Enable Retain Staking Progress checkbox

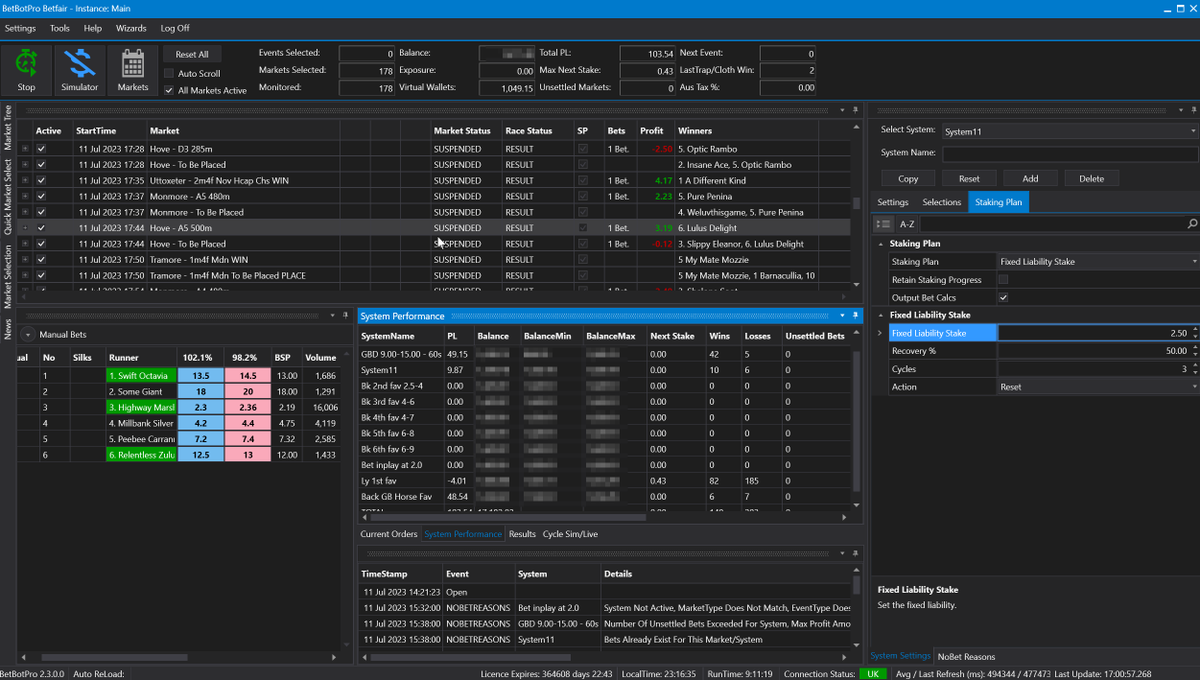1003,279
